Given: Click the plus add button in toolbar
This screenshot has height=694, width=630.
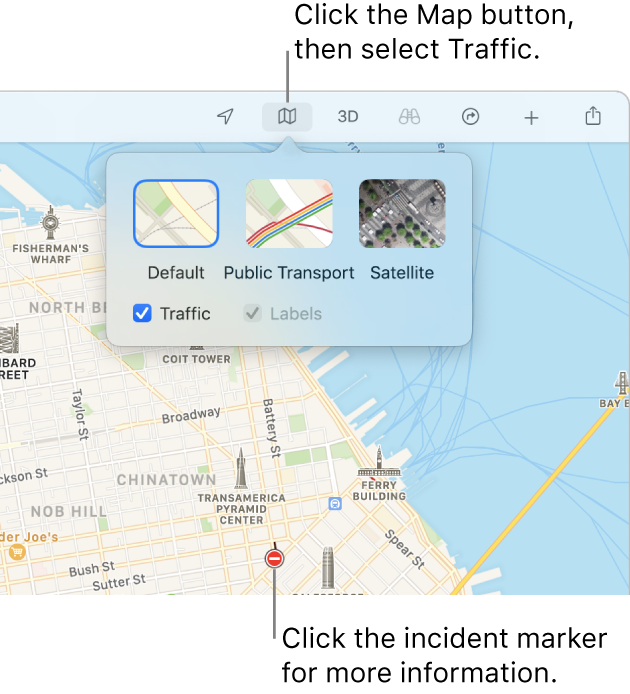Looking at the screenshot, I should pos(531,118).
